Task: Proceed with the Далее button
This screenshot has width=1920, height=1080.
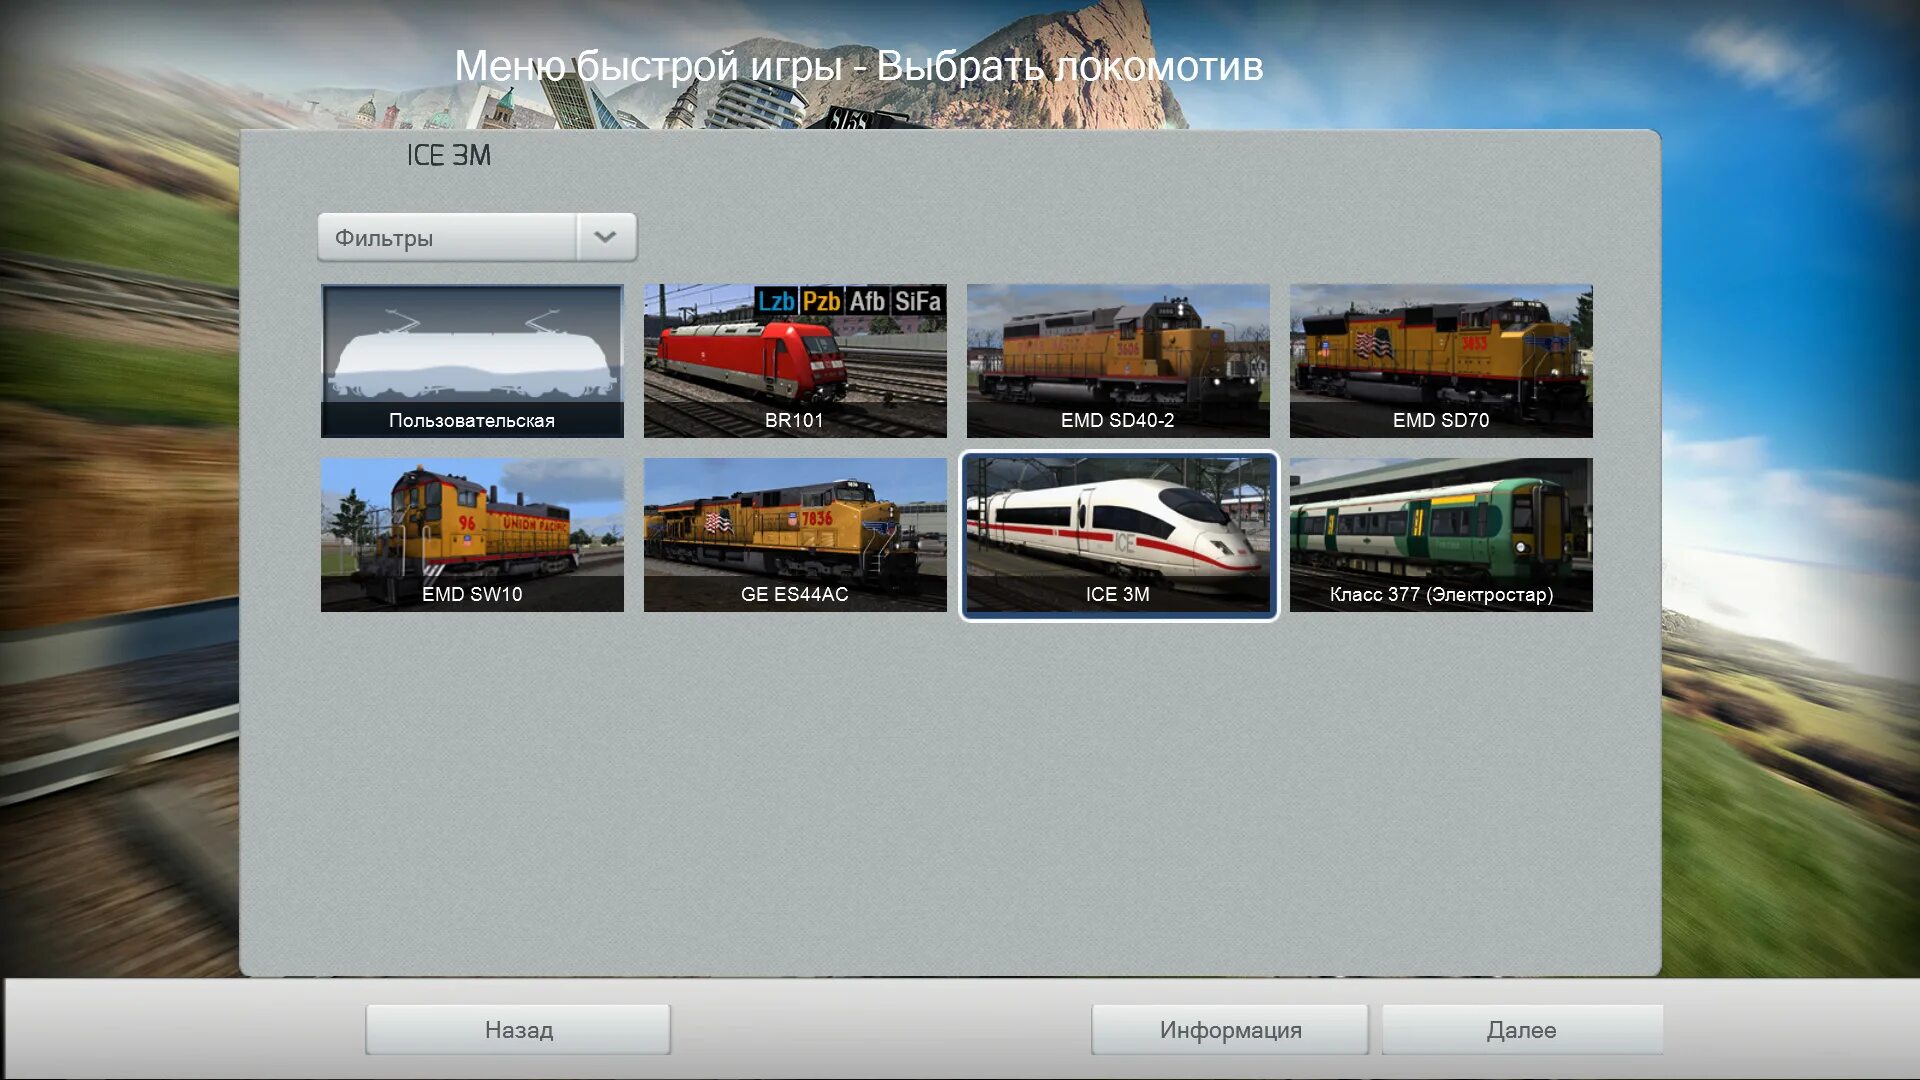Action: point(1521,1030)
